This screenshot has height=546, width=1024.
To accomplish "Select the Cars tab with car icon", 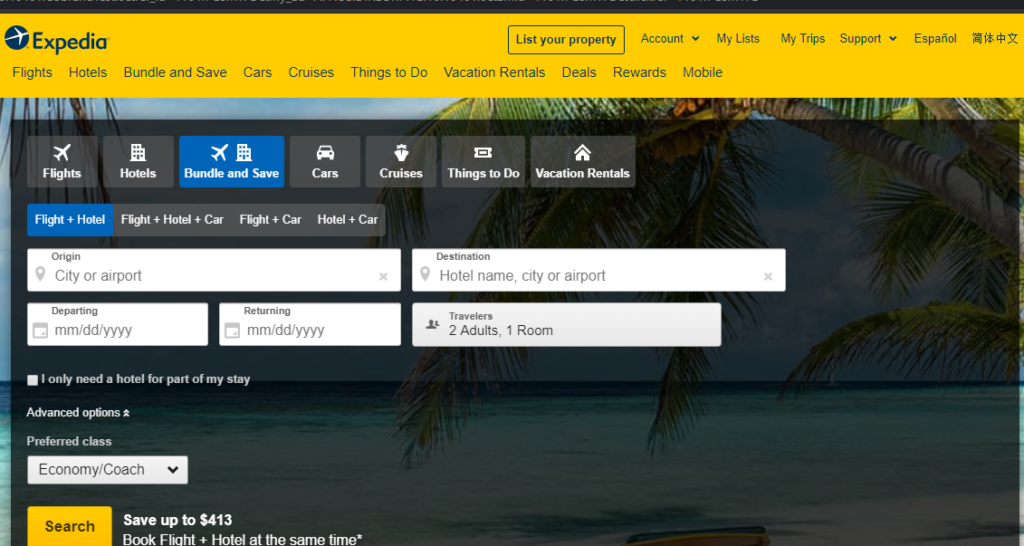I will 325,162.
